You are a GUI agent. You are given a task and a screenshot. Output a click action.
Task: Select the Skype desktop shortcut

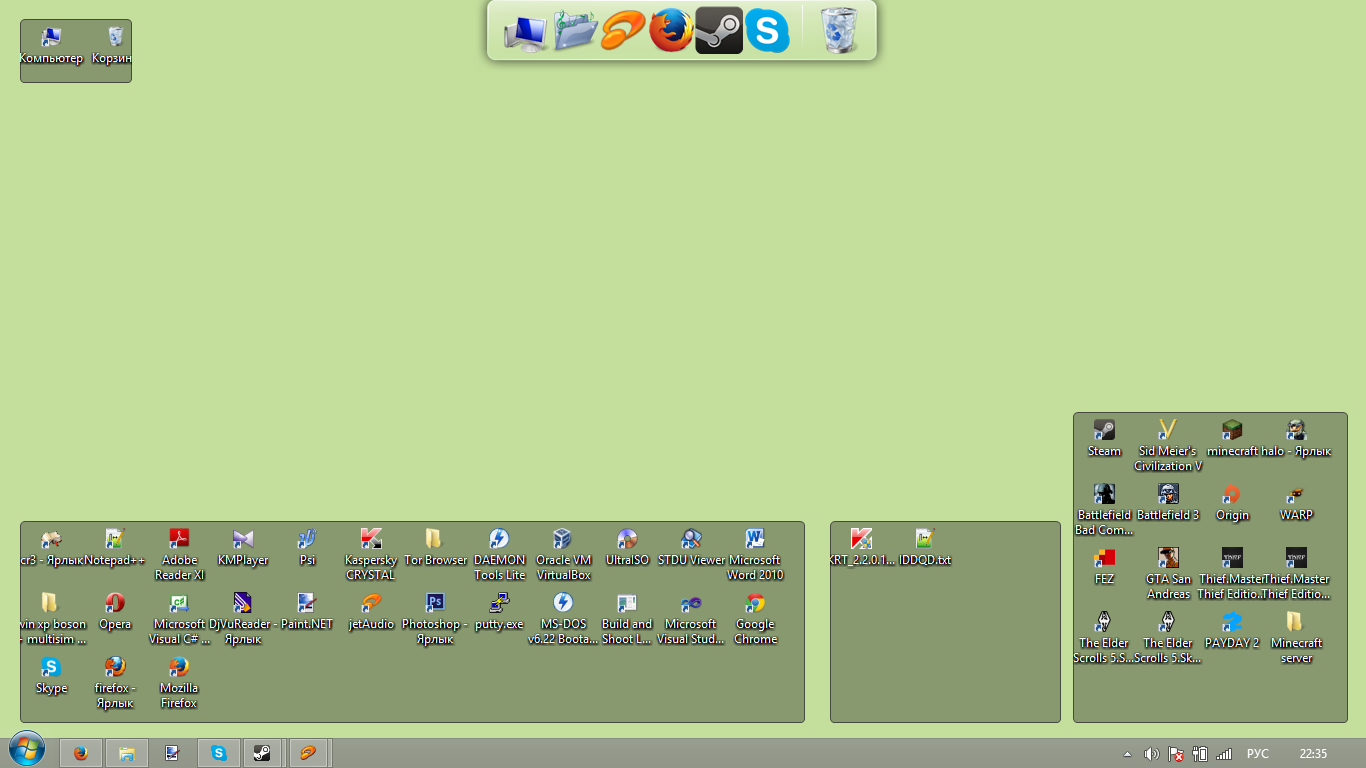[51, 676]
